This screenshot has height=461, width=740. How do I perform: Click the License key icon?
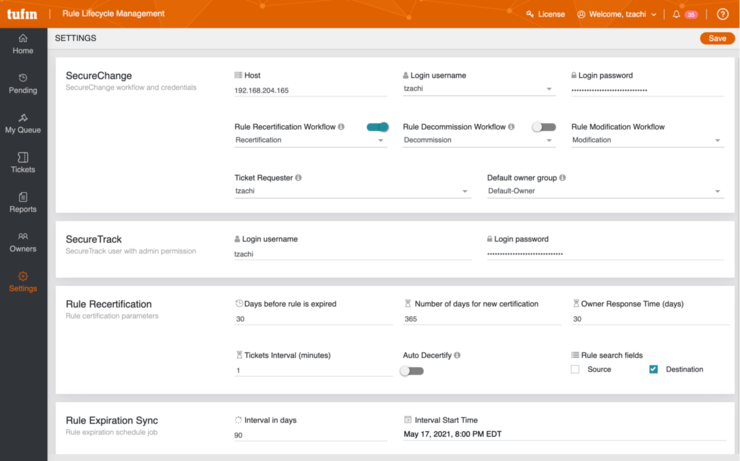(x=530, y=14)
